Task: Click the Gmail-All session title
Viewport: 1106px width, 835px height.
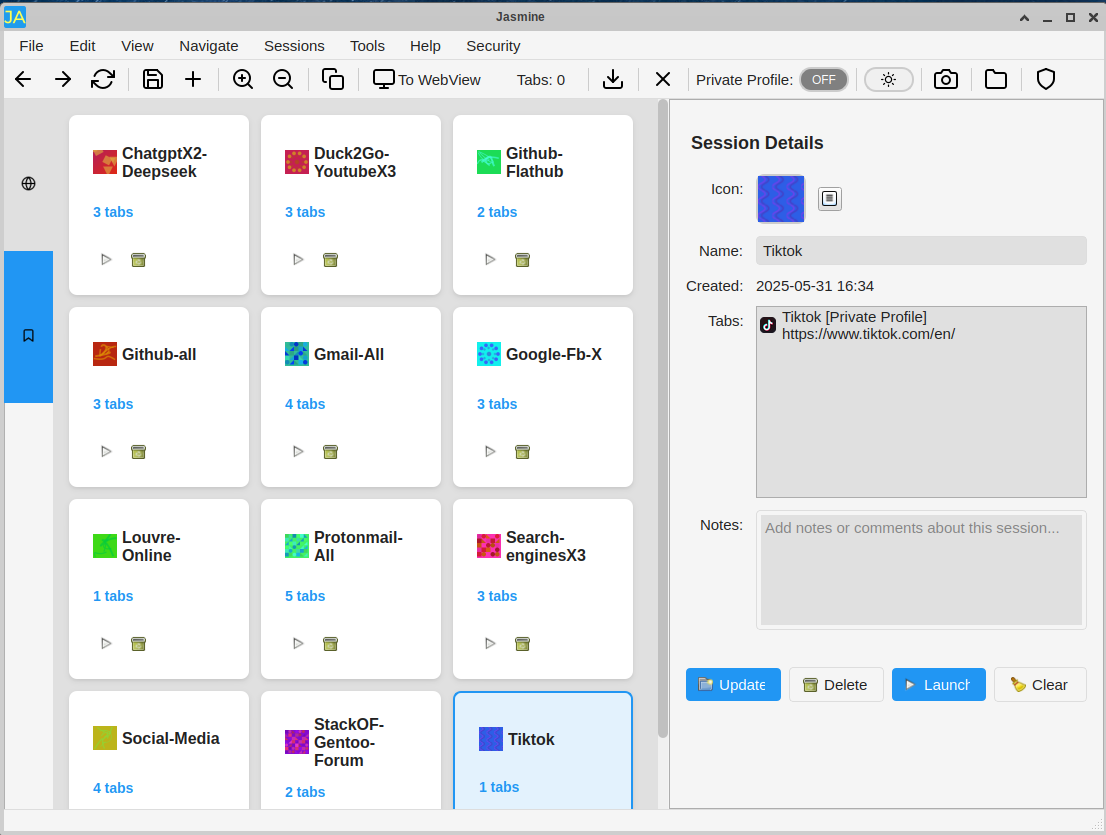Action: [348, 354]
